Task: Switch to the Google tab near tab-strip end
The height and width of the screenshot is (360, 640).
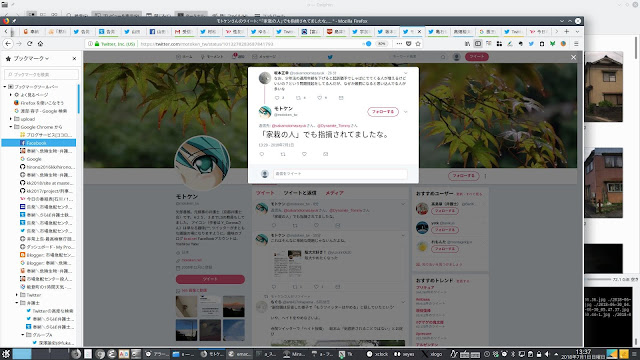Action: [488, 31]
